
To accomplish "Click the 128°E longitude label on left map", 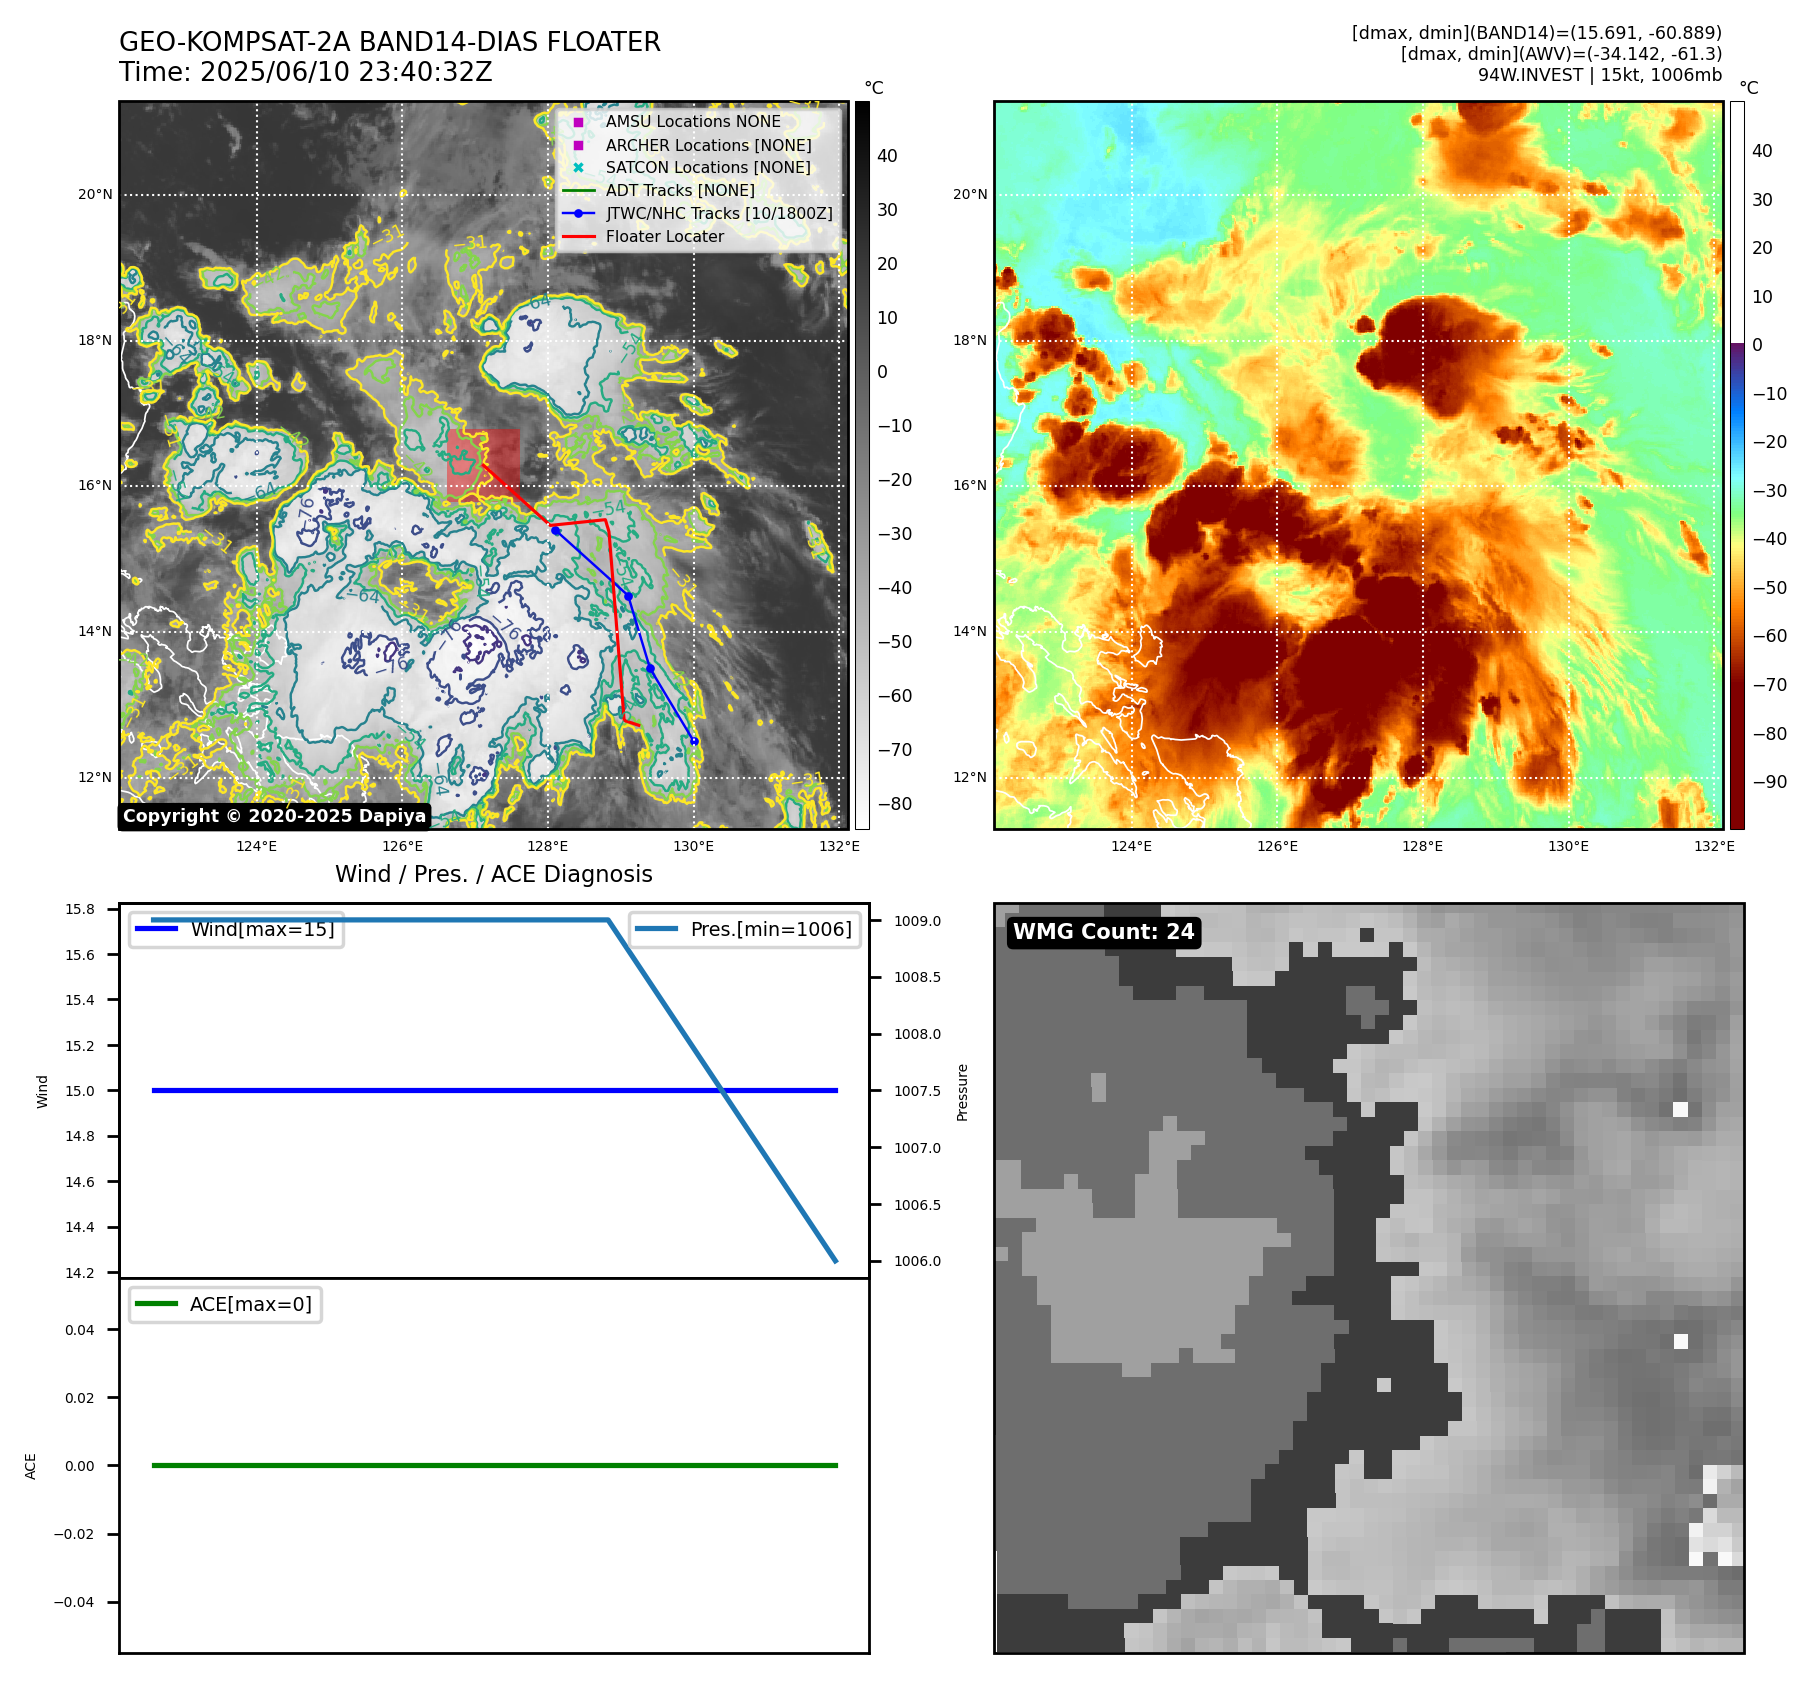I will 548,846.
